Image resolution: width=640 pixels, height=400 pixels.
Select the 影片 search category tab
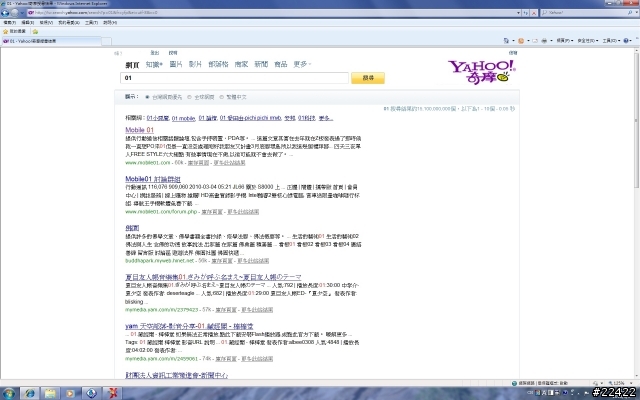195,64
